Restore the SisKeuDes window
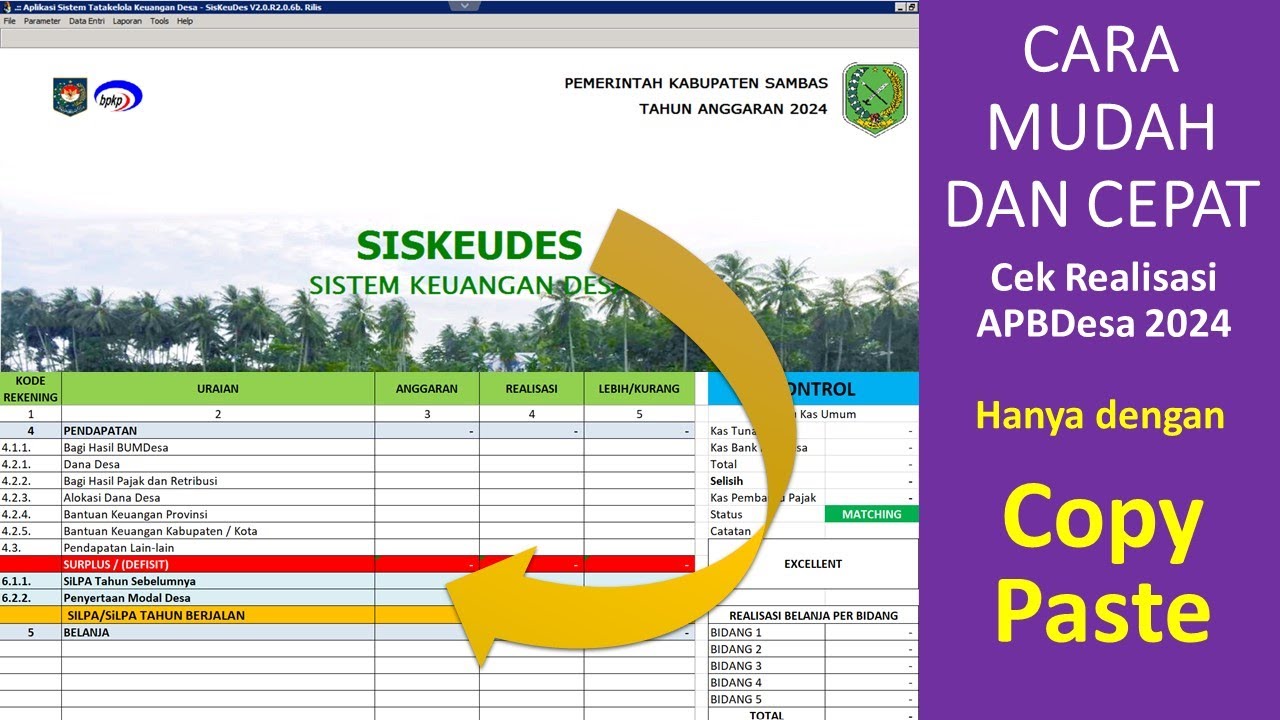 click(911, 7)
